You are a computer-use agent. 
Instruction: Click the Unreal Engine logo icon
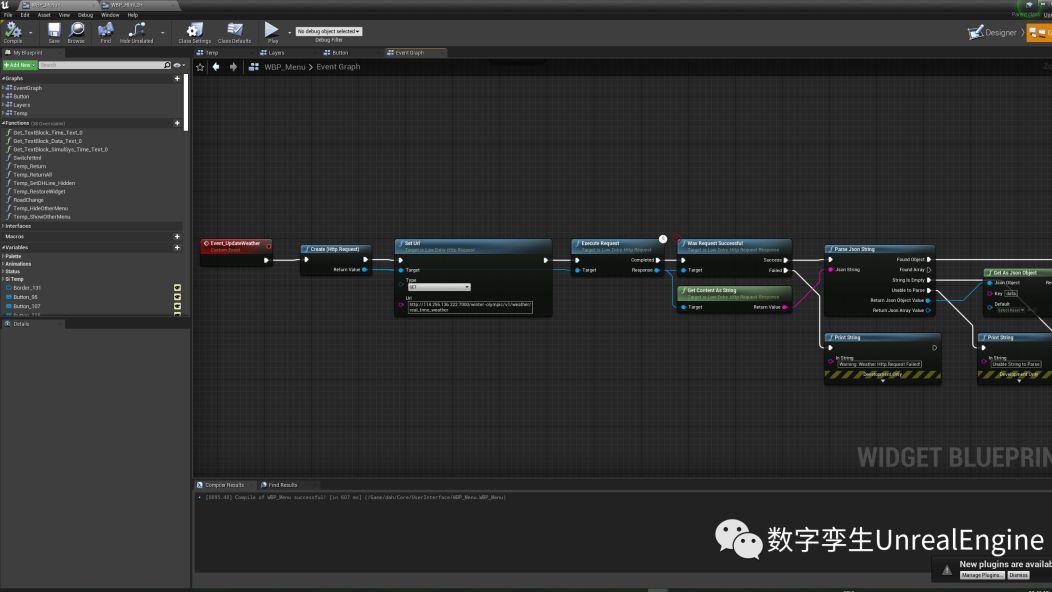[5, 5]
